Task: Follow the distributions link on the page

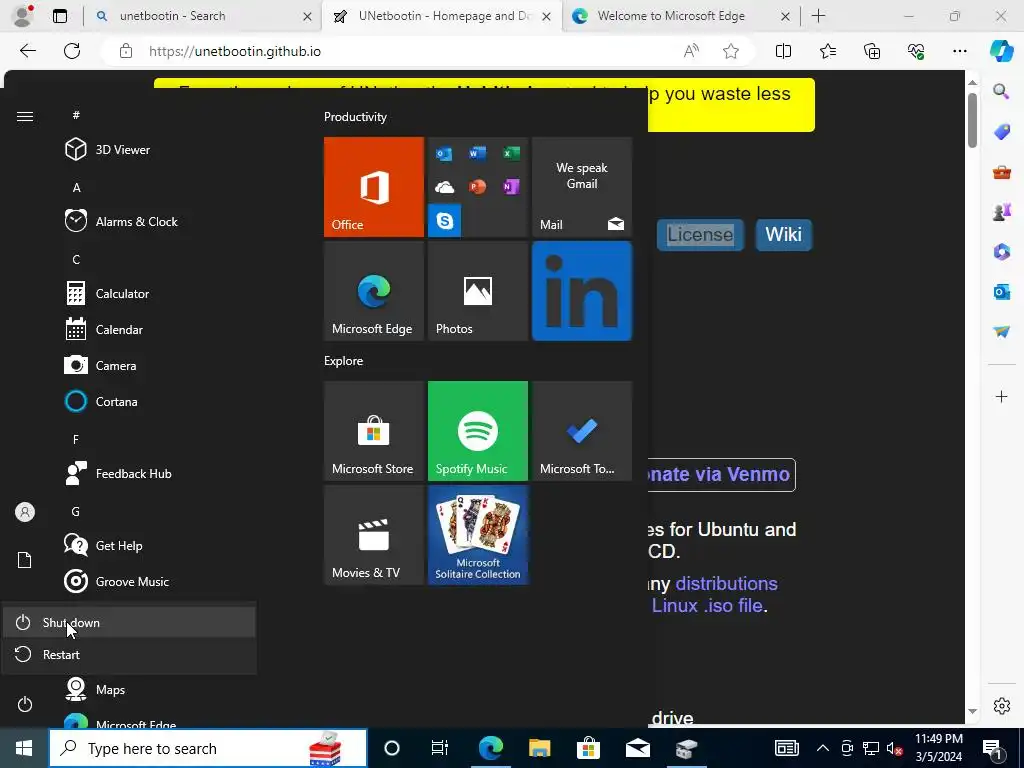Action: (726, 583)
